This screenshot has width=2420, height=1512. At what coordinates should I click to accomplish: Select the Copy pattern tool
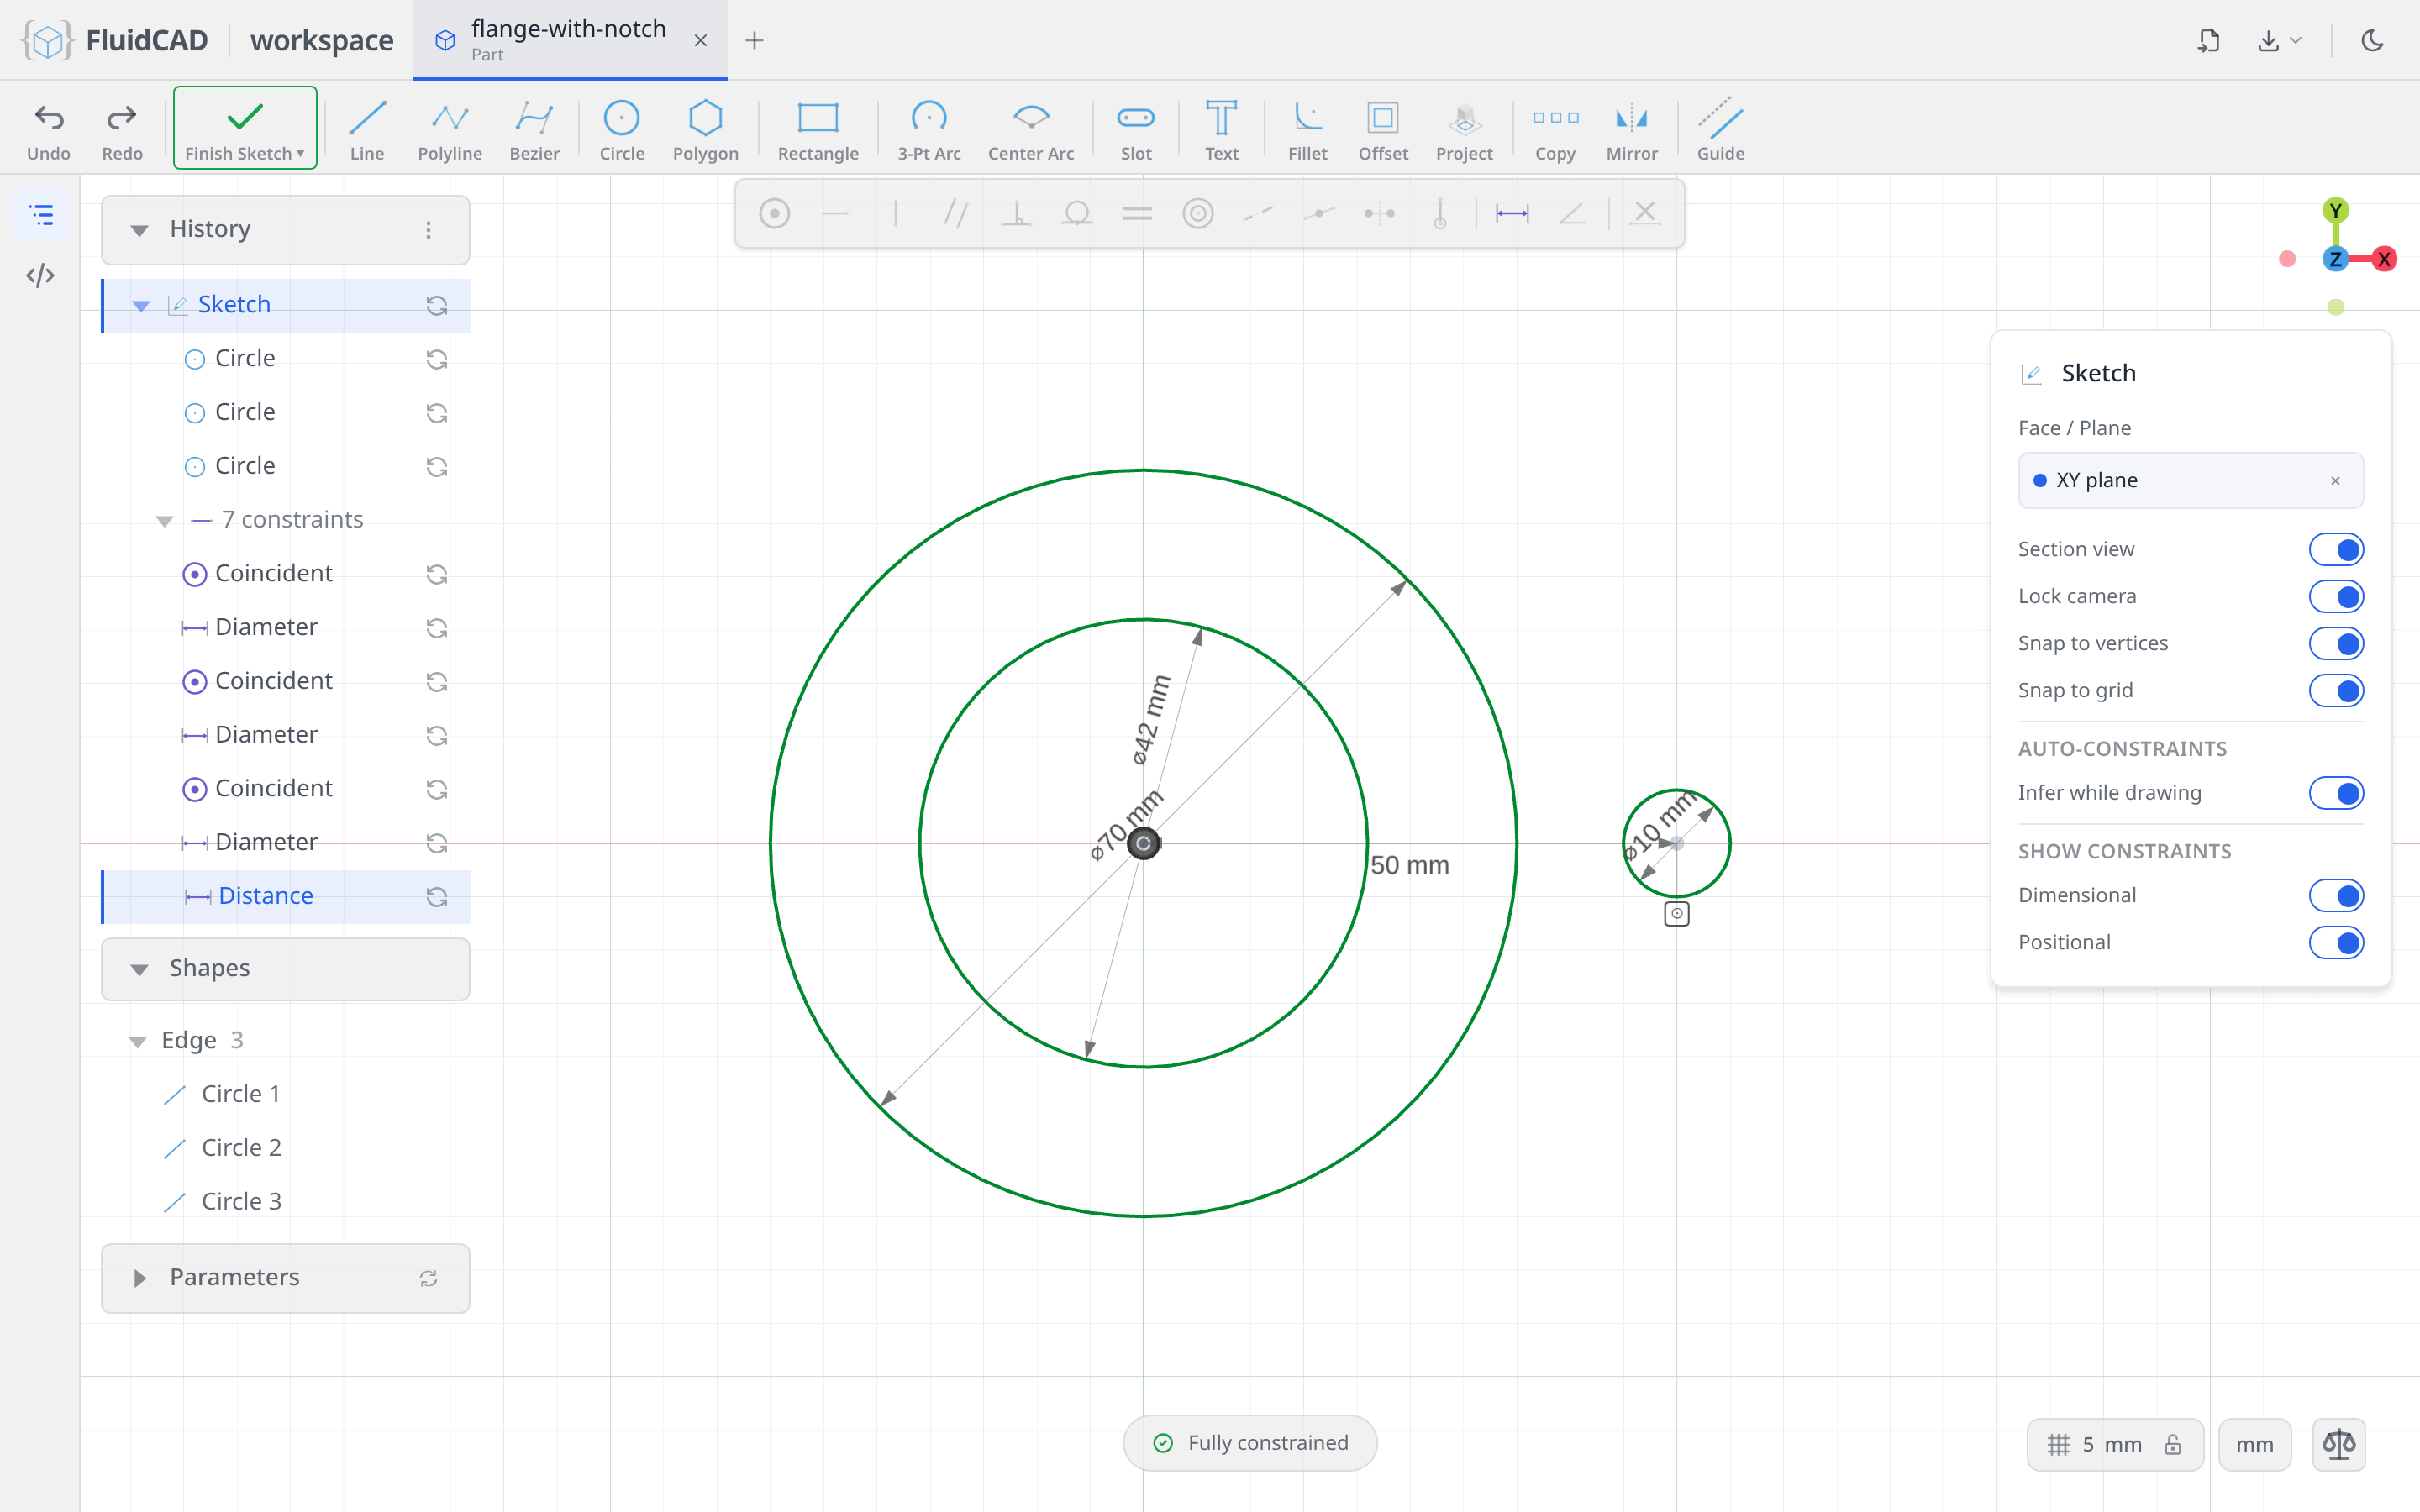(x=1555, y=130)
